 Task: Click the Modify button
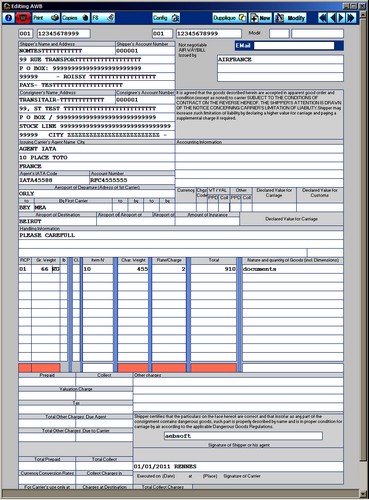point(290,18)
